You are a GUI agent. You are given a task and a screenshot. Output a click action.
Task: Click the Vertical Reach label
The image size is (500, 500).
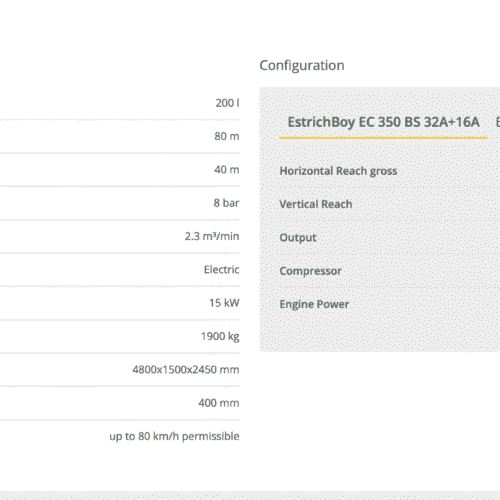pos(316,204)
